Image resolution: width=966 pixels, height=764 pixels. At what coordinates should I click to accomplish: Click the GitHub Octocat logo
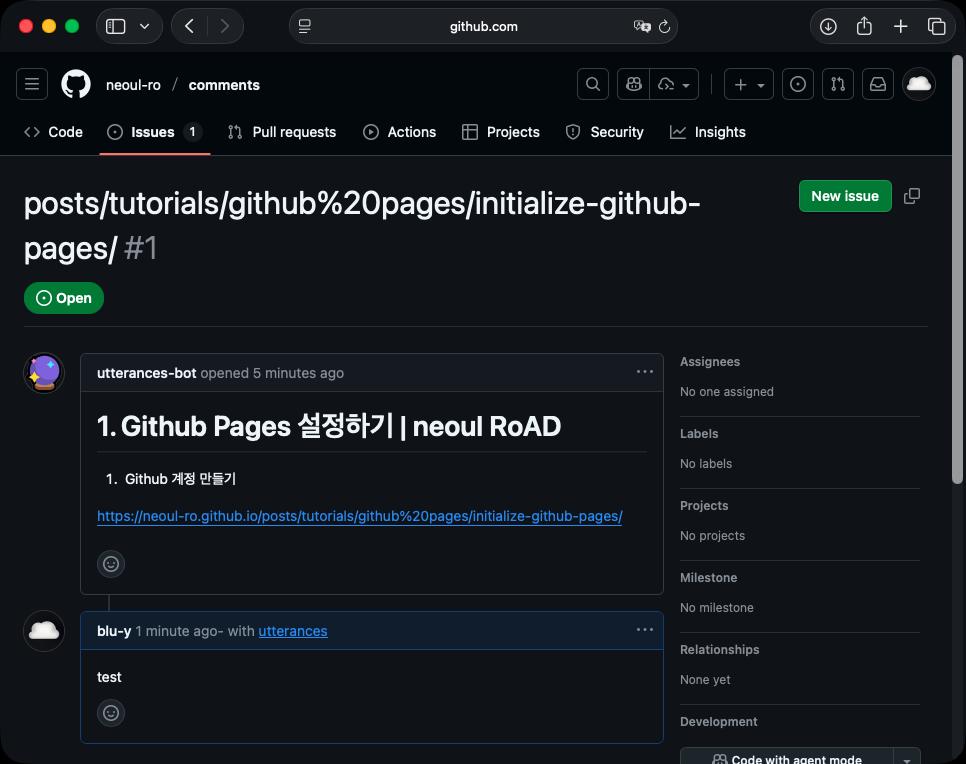coord(76,85)
